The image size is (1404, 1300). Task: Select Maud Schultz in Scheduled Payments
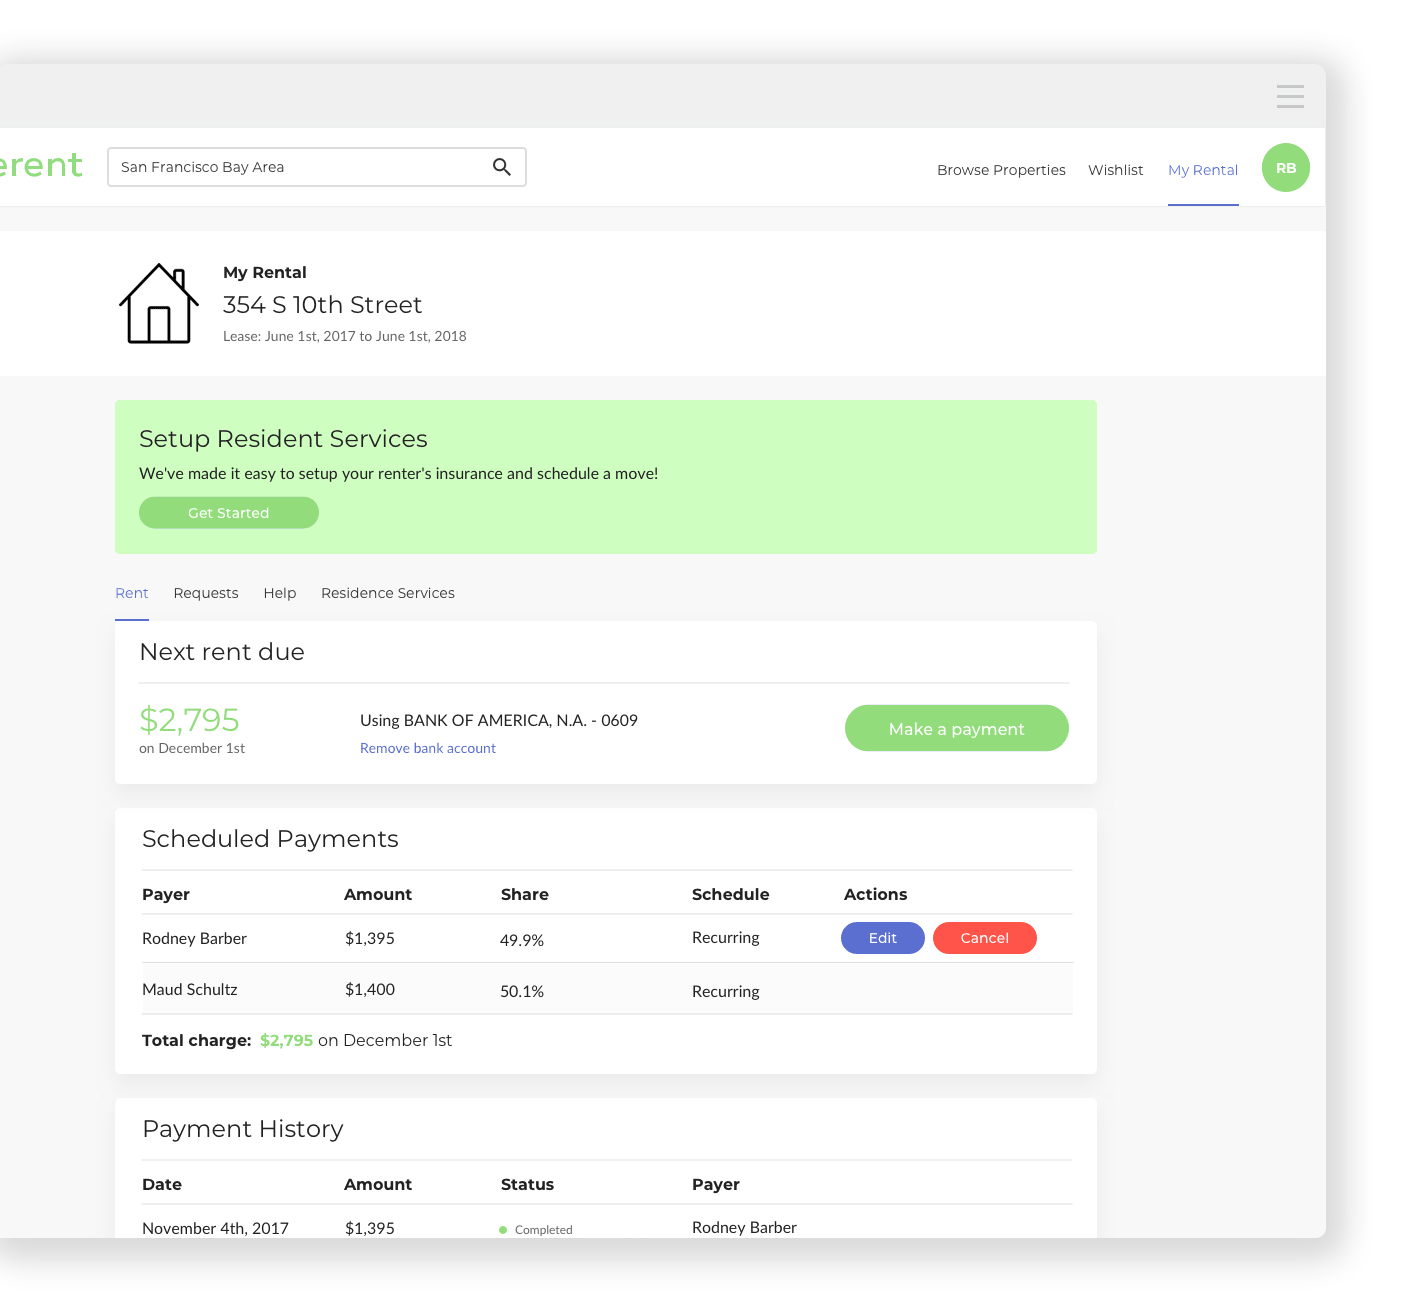pyautogui.click(x=190, y=989)
